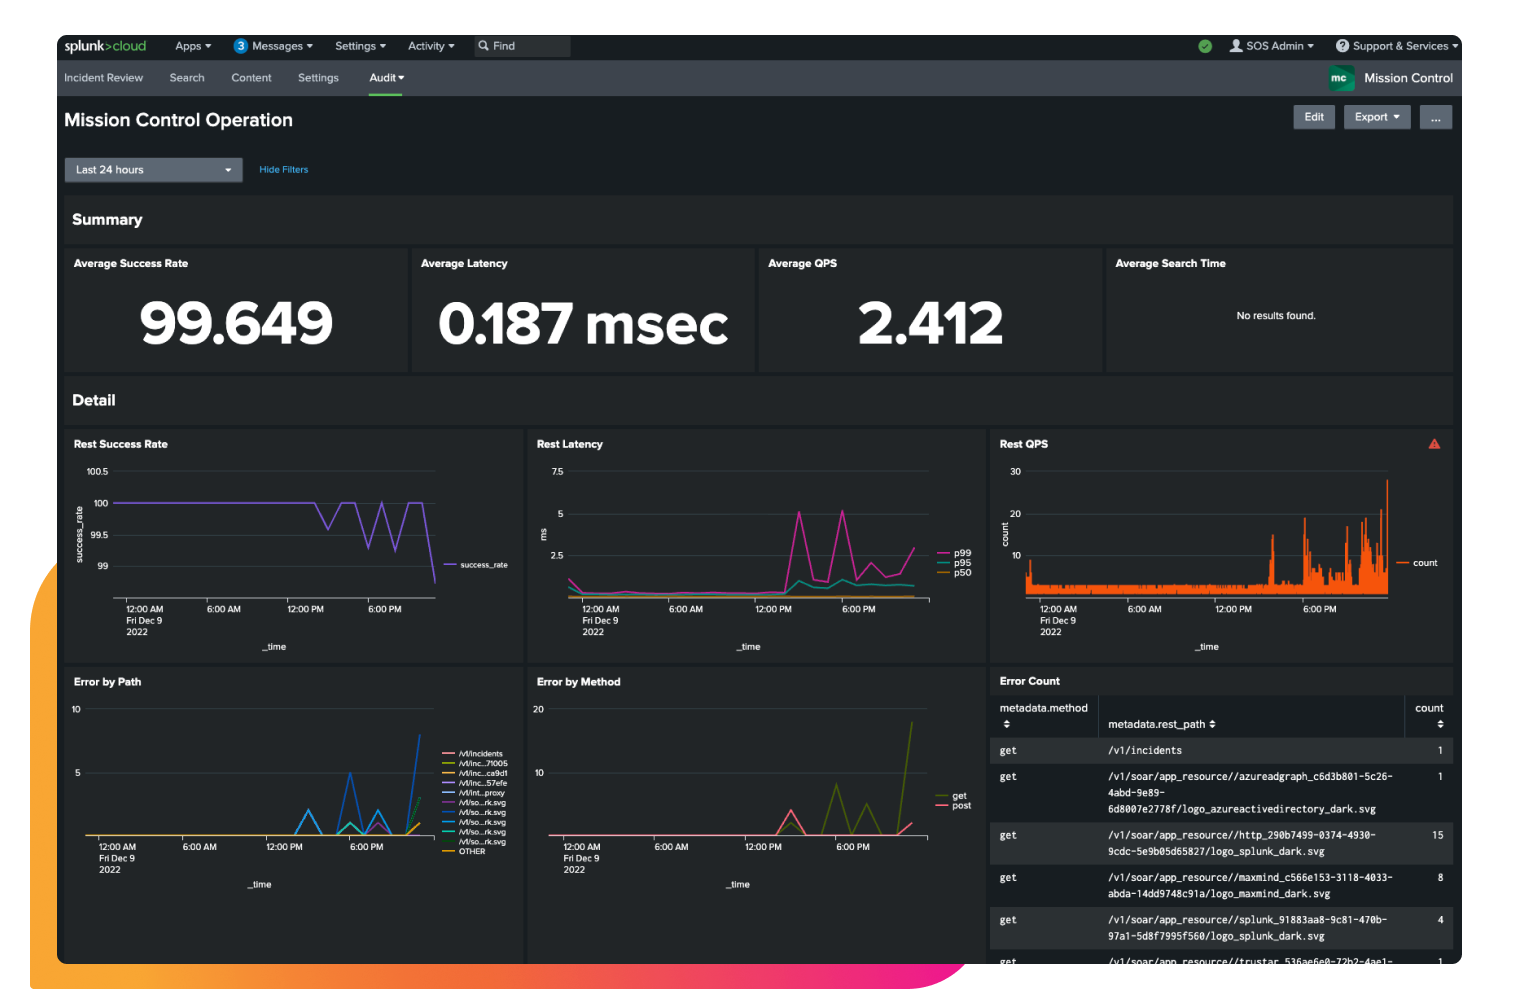1520x1000 pixels.
Task: Toggle the post series in Error by Method legend
Action: point(960,806)
